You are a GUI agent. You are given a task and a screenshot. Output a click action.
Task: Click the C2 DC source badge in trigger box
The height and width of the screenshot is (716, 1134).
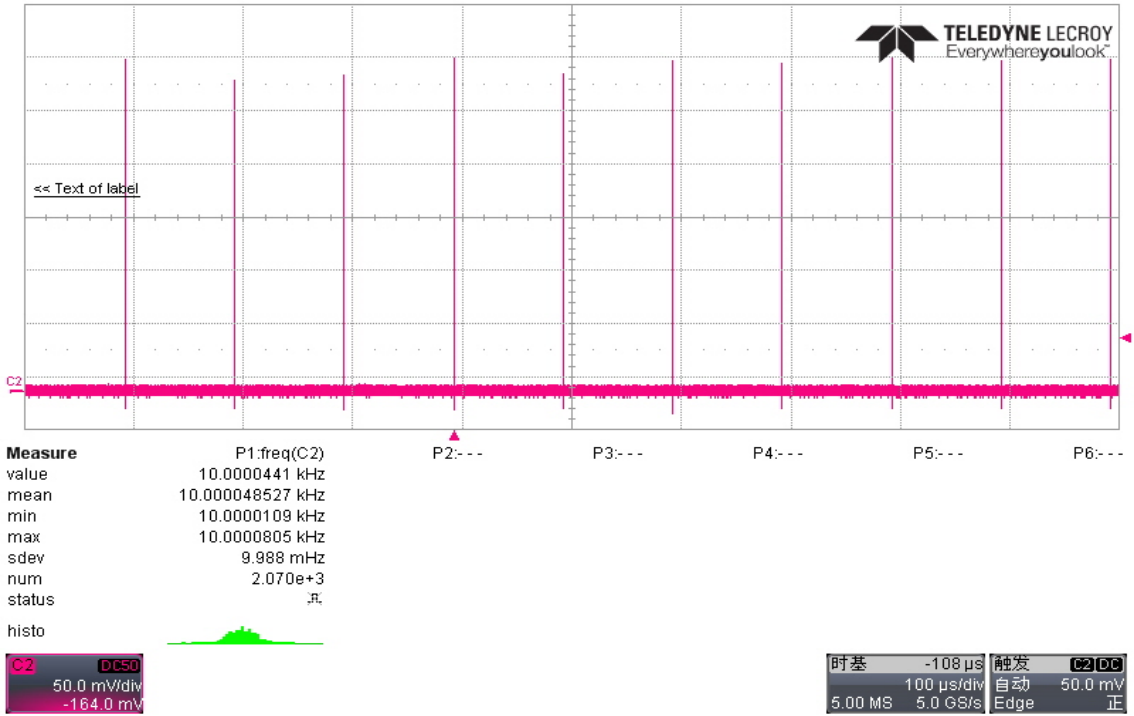pos(1096,665)
